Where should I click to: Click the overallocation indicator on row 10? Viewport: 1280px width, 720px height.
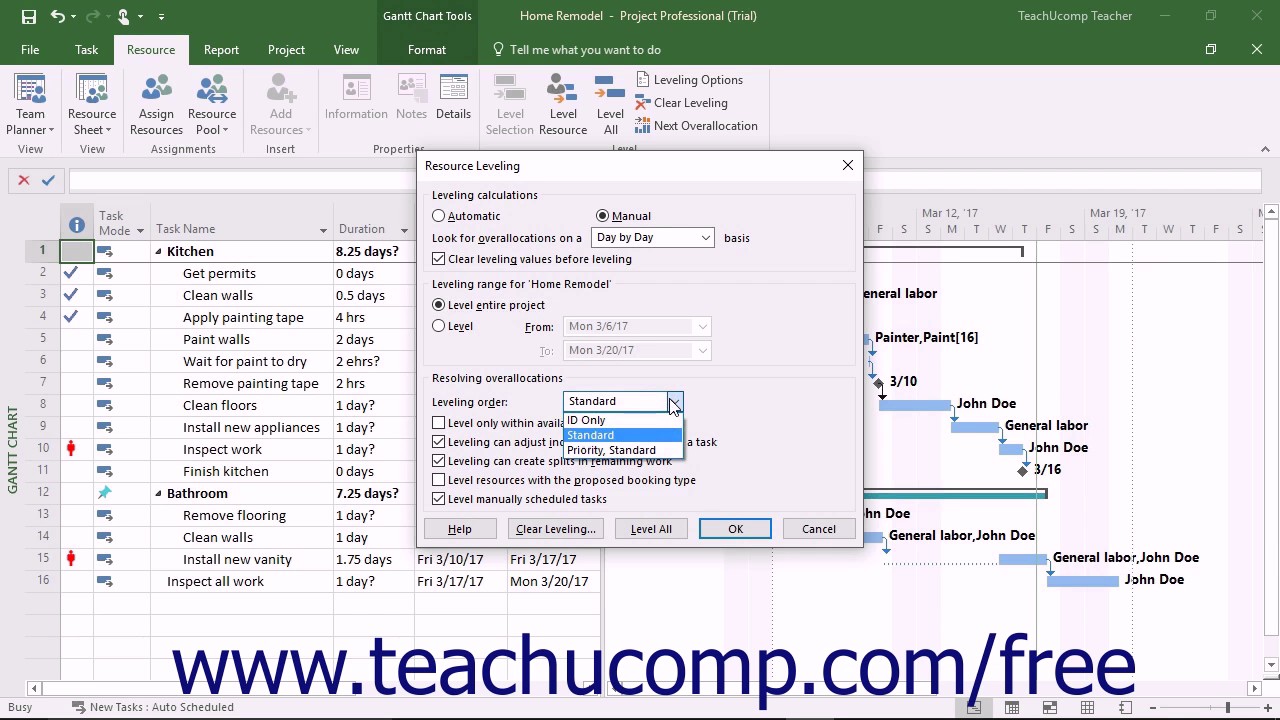tap(71, 449)
